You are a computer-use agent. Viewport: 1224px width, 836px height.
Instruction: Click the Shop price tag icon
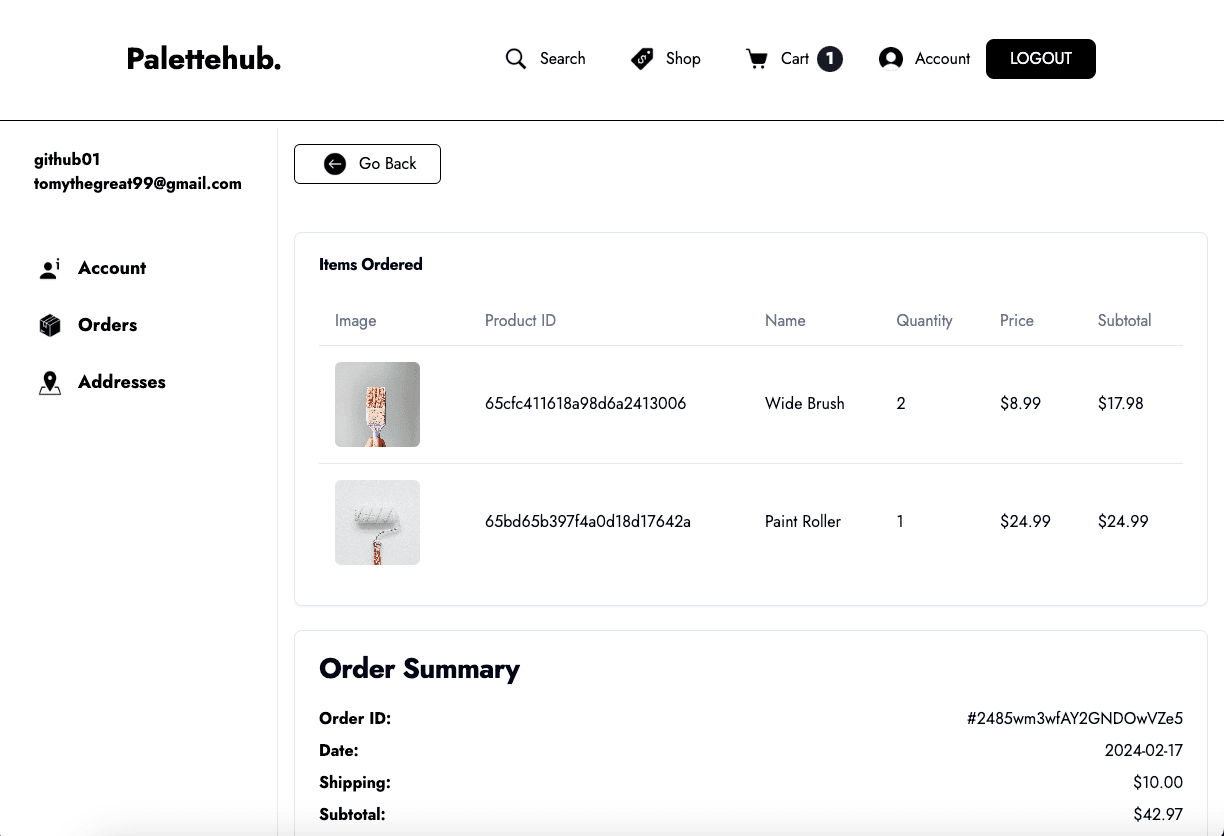[x=642, y=59]
